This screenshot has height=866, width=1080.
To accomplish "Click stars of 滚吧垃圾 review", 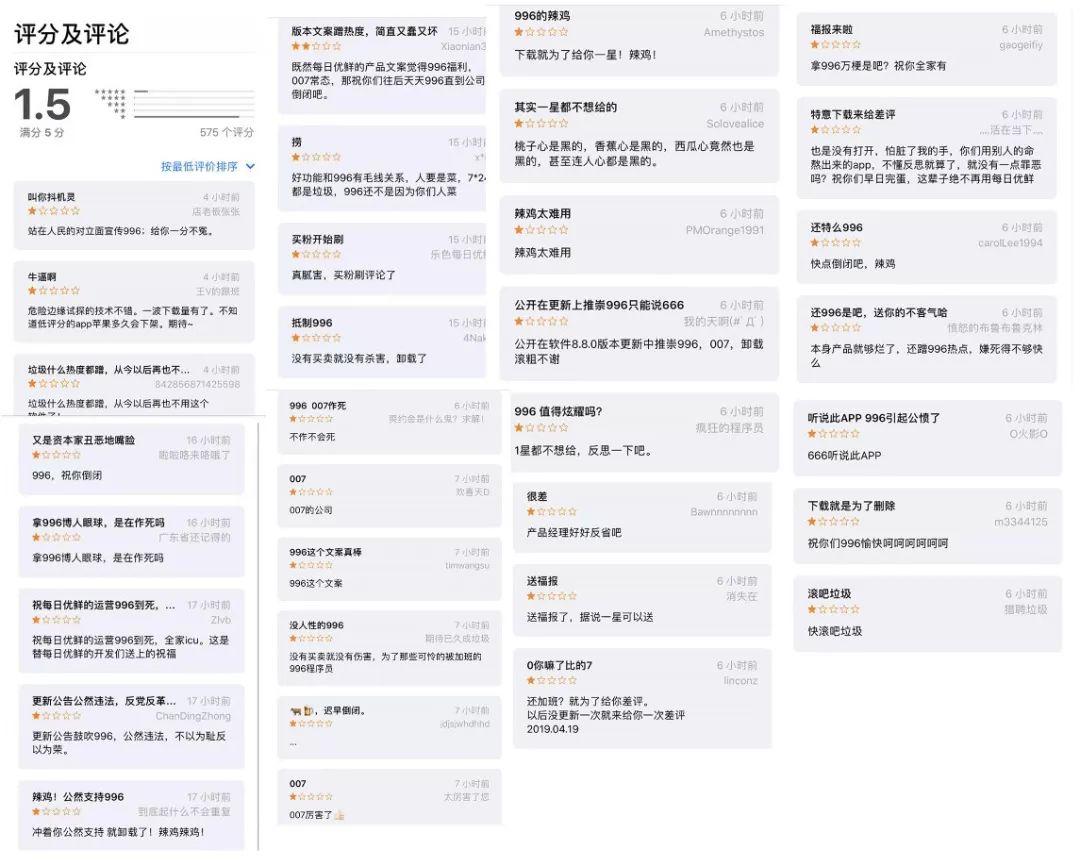I will (x=833, y=610).
